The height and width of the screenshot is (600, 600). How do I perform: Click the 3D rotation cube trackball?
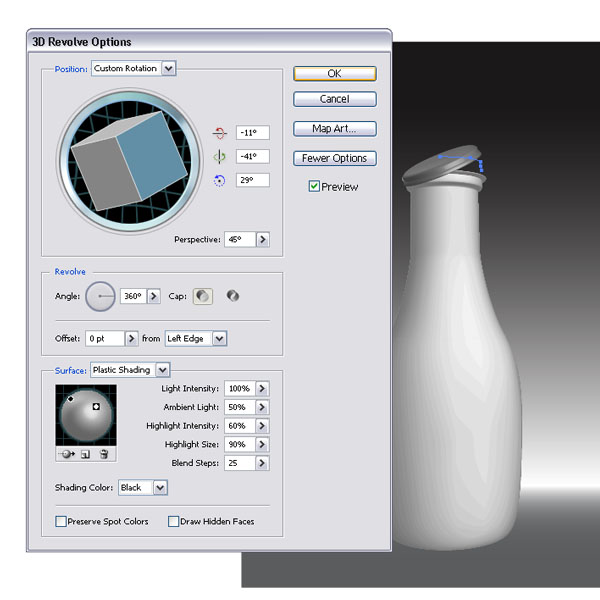point(129,160)
